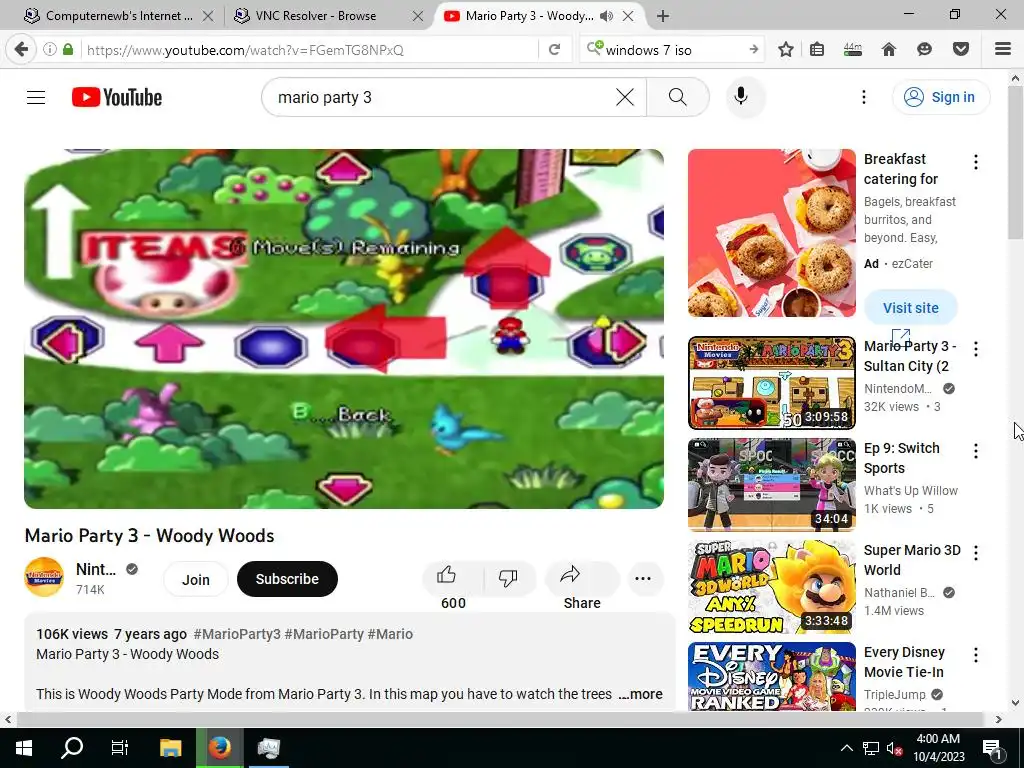Screen dimensions: 1024x768
Task: Clear the YouTube search text with X
Action: coord(625,97)
